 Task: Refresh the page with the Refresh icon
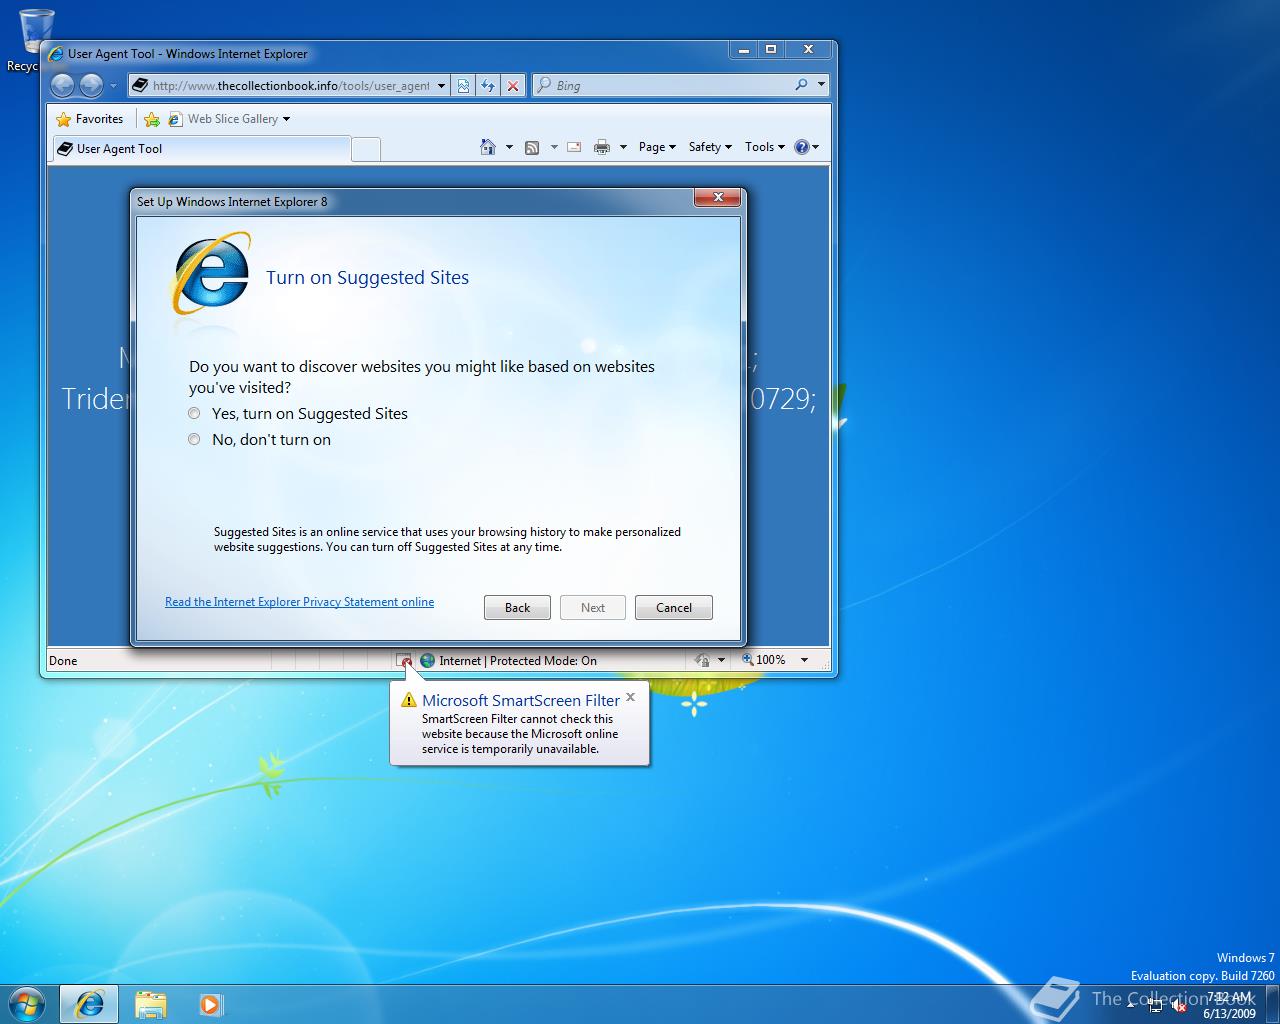[x=488, y=86]
